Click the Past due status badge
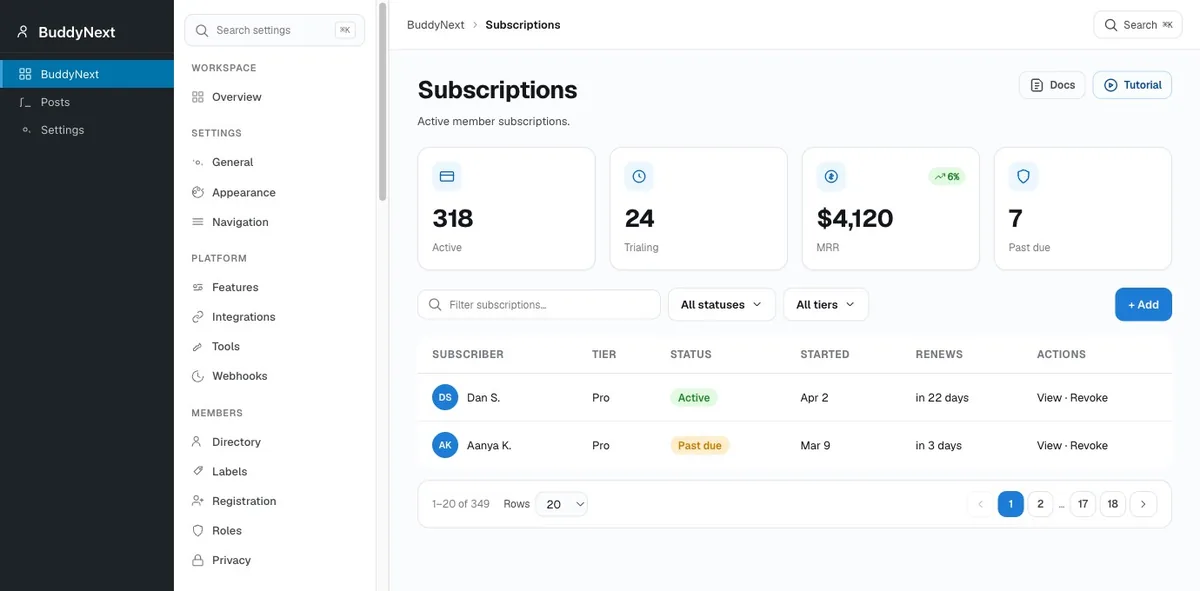This screenshot has width=1200, height=591. [700, 446]
